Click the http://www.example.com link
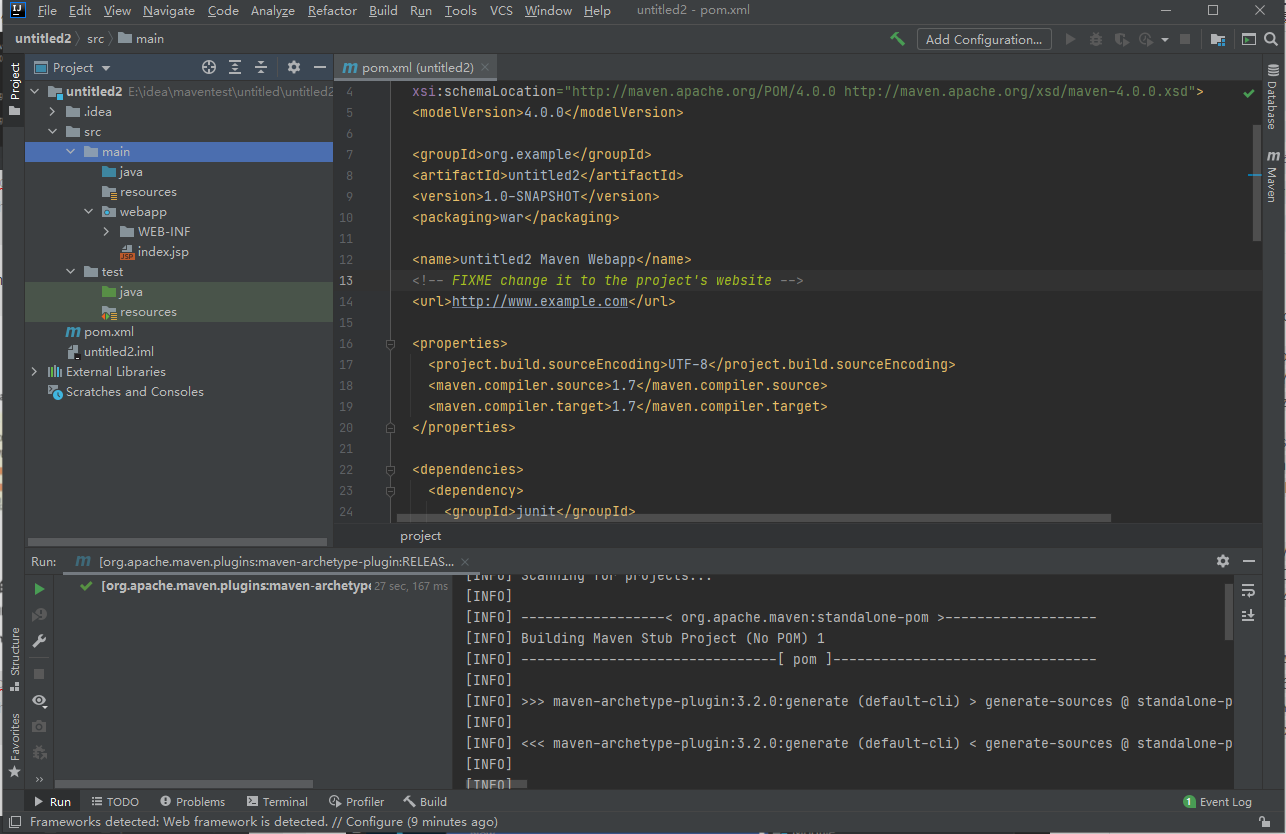Screen dimensions: 1286x834 tap(540, 301)
